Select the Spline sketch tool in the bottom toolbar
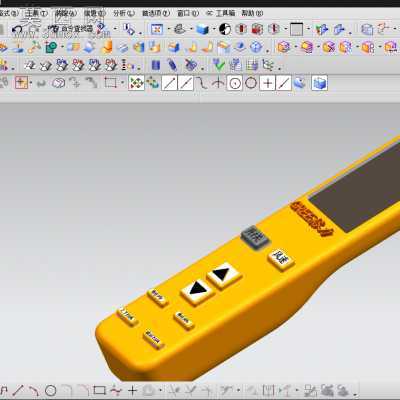This screenshot has height=400, width=400. [116, 390]
